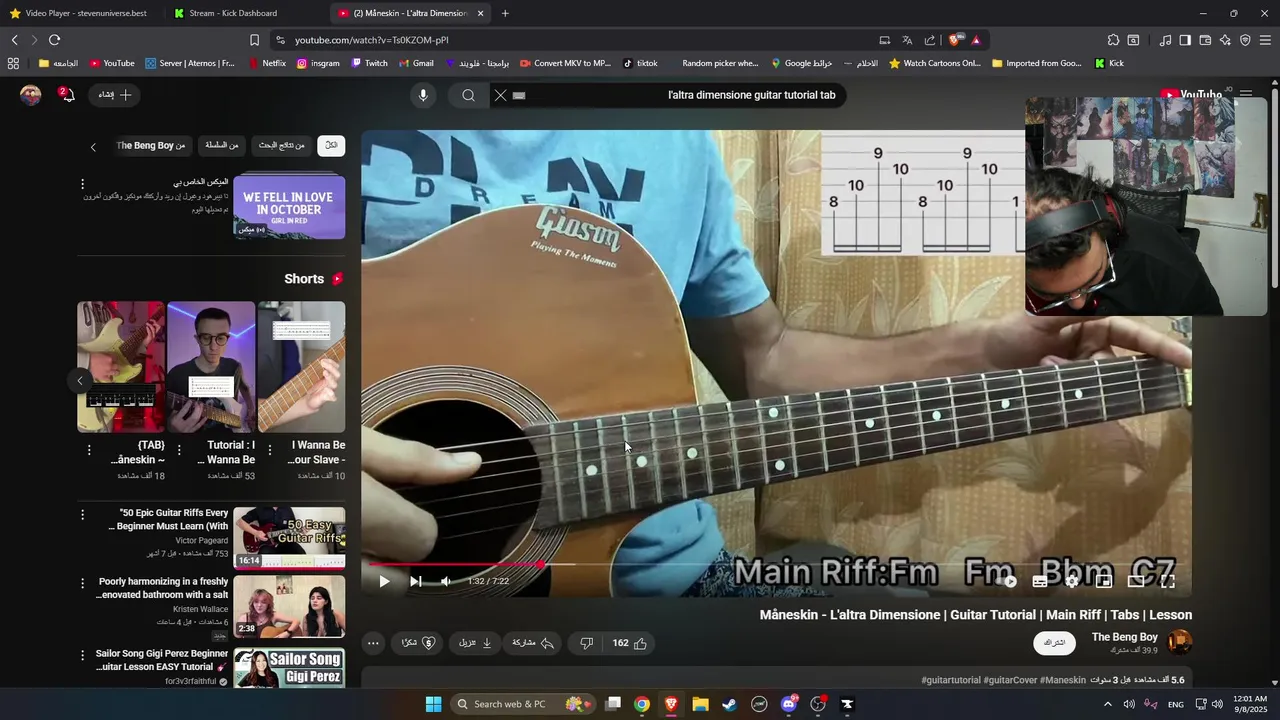Open options for 50 Epic Guitar Riffs
This screenshot has height=720, width=1280.
[x=83, y=515]
